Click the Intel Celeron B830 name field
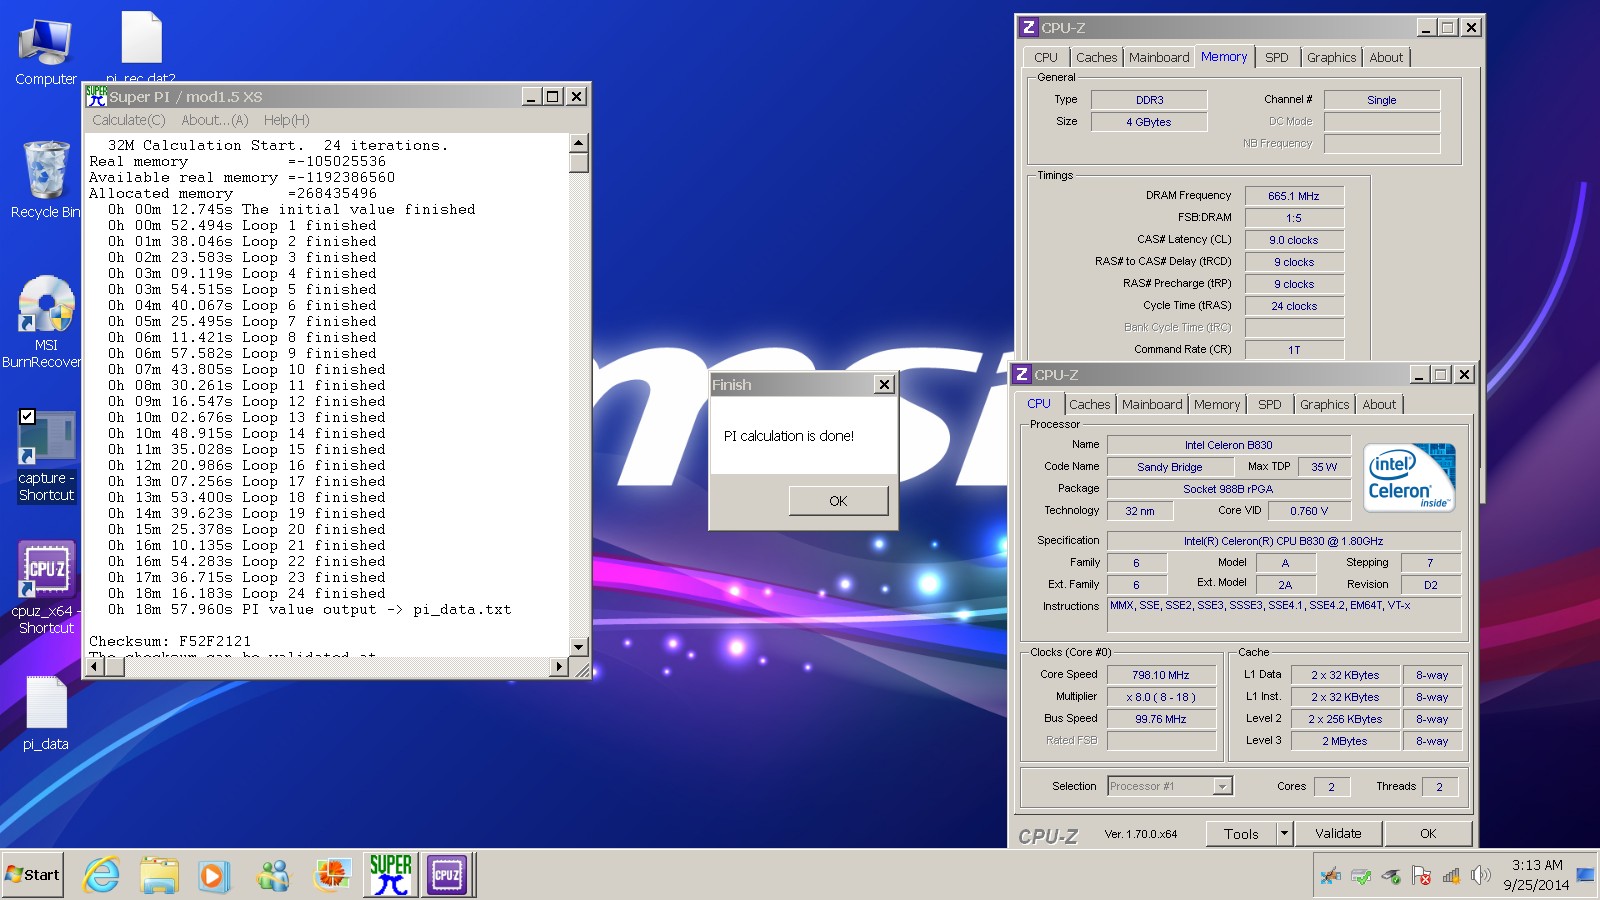This screenshot has height=900, width=1600. 1229,445
